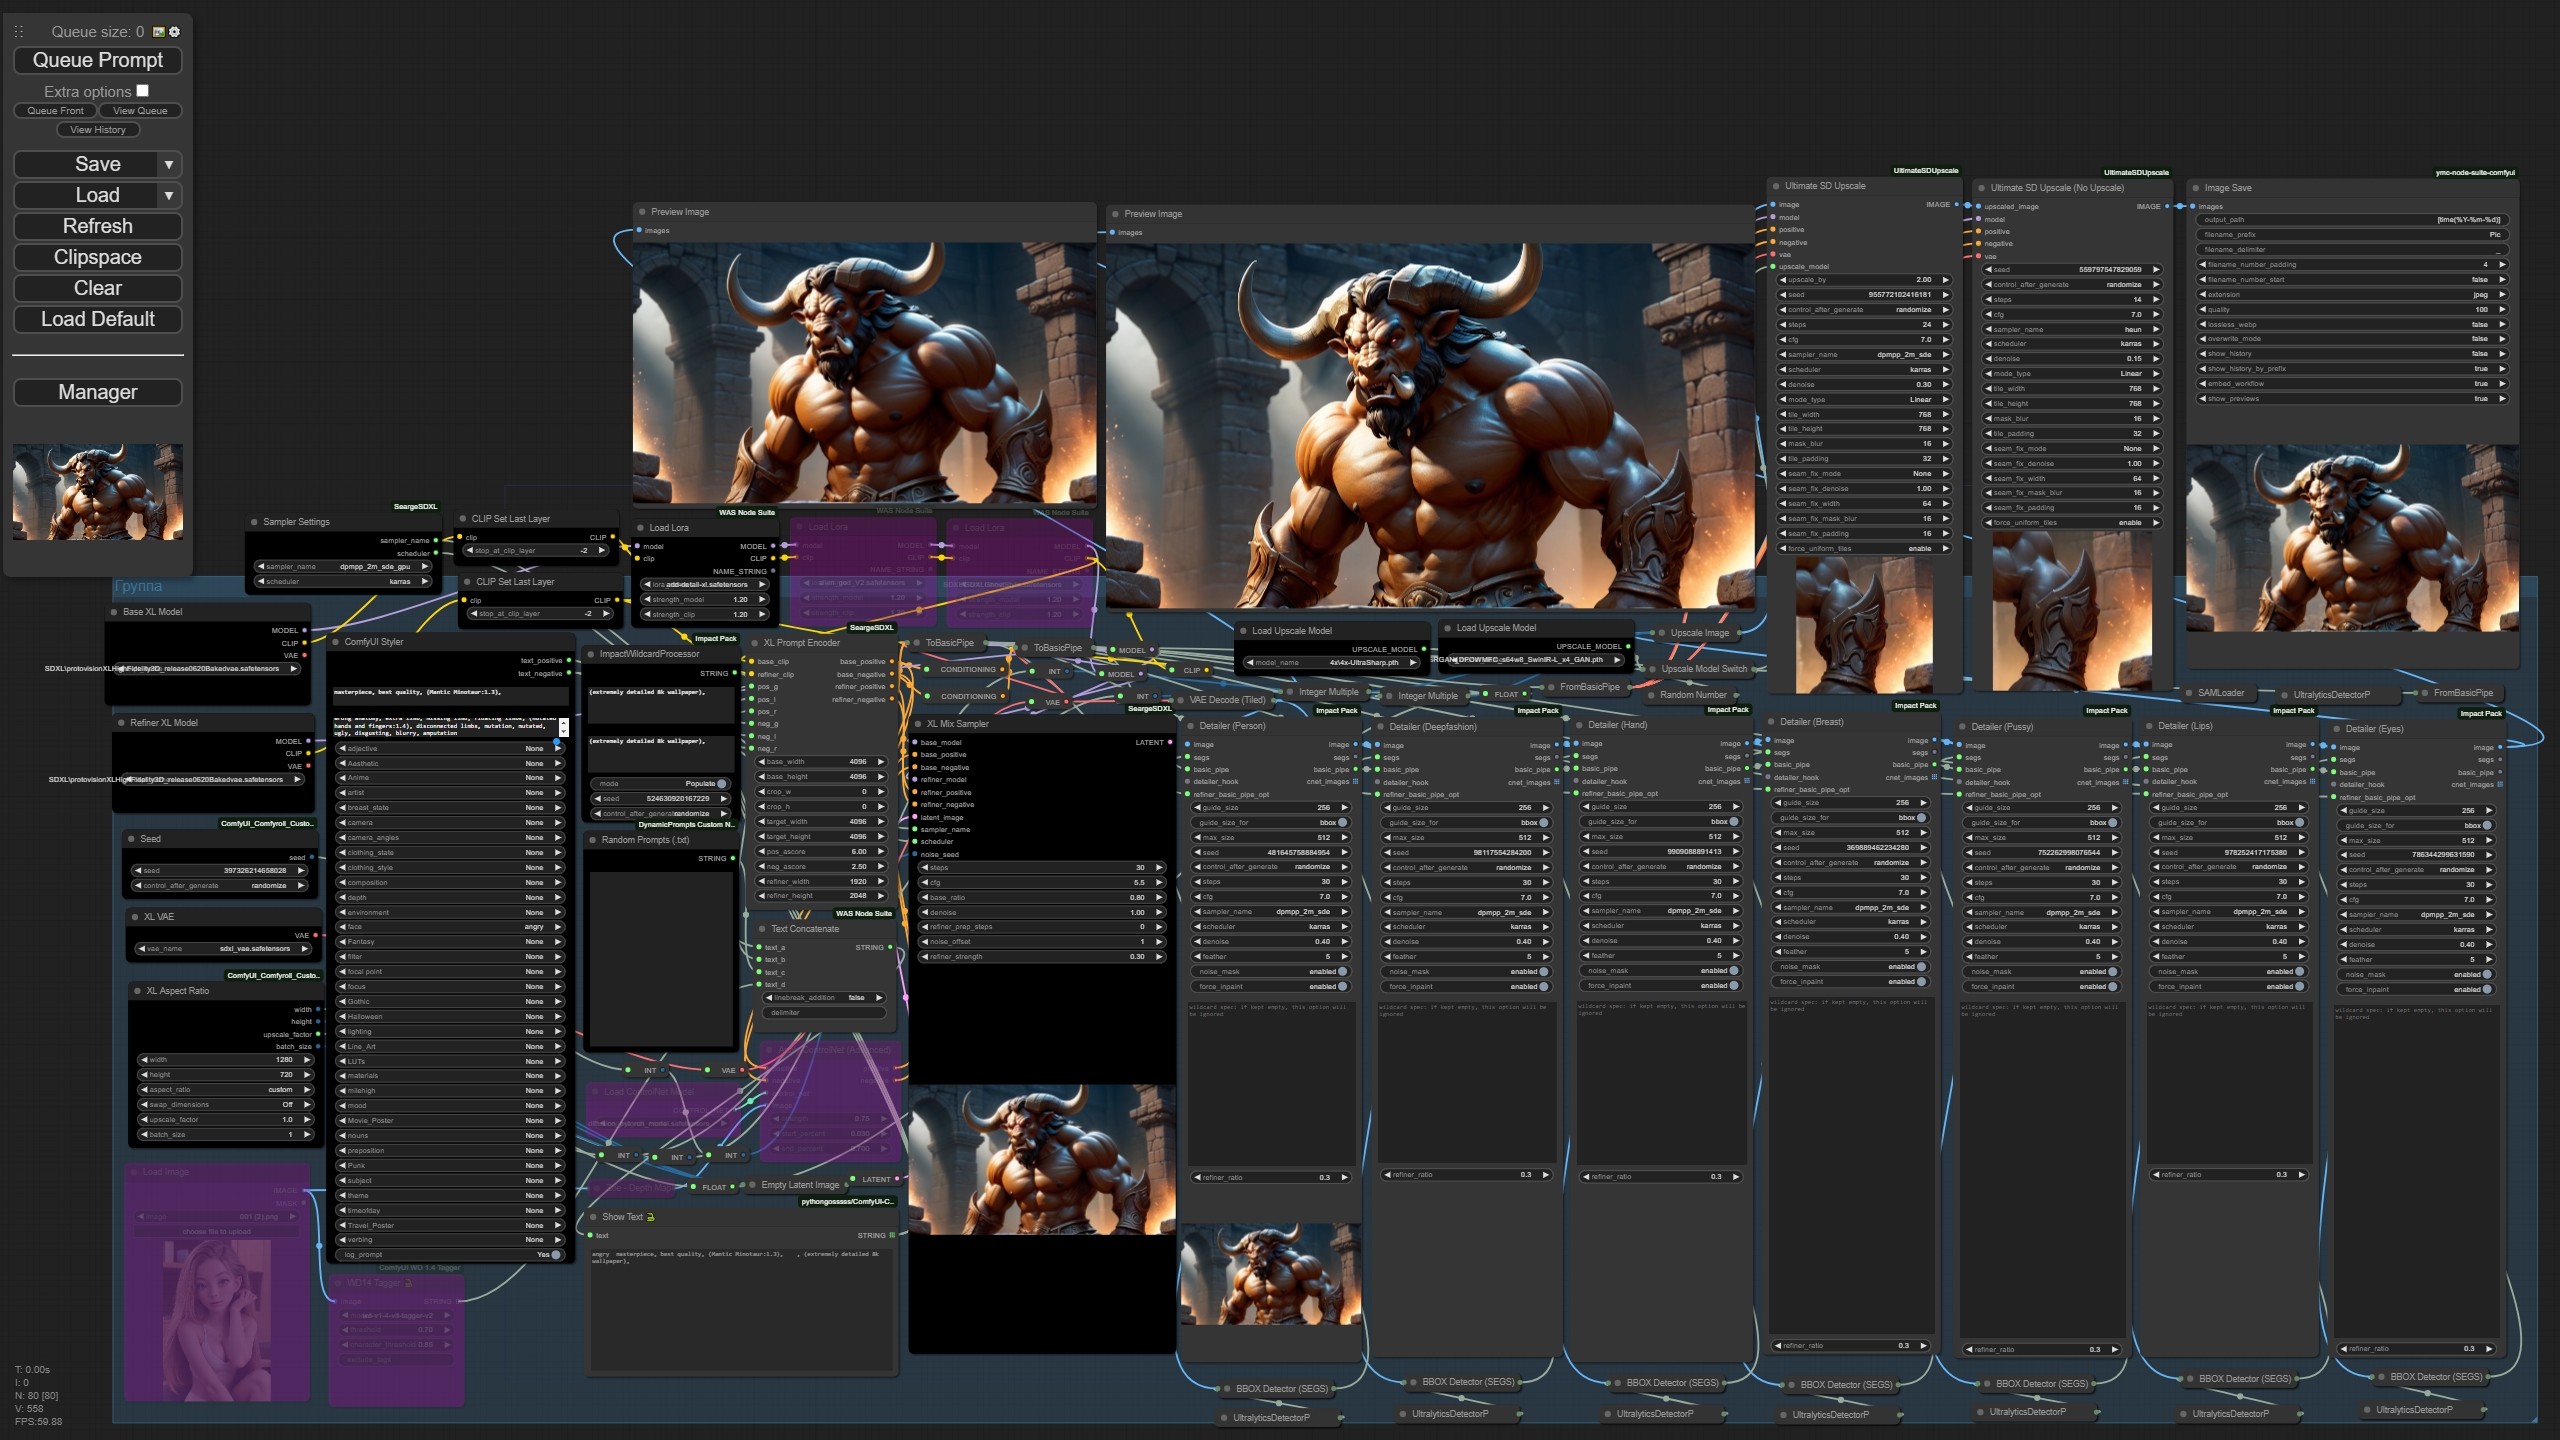Open the Save dropdown arrow
The image size is (2560, 1440).
point(169,165)
